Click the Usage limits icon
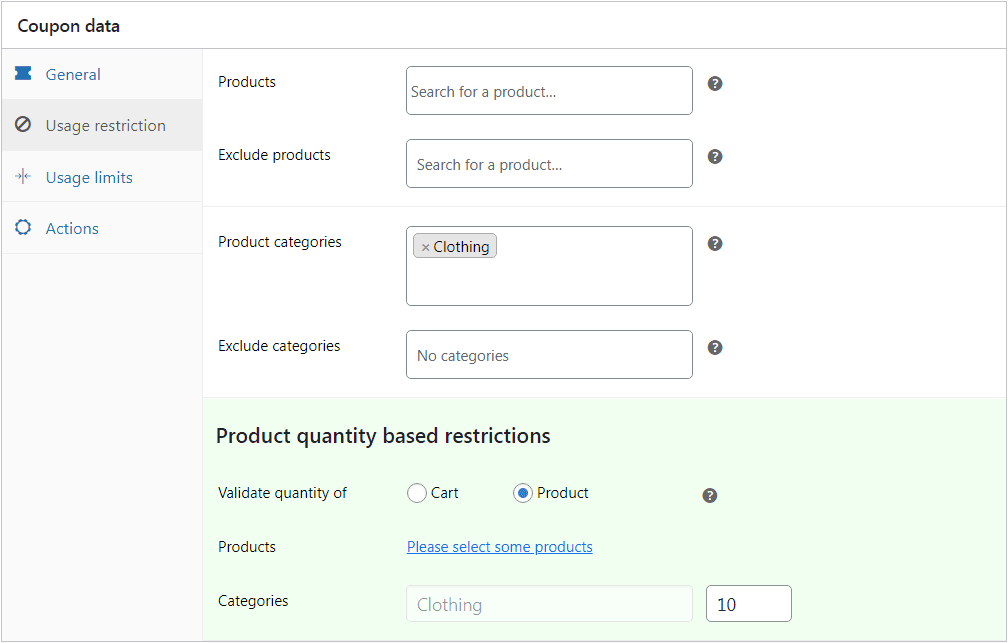 [23, 176]
